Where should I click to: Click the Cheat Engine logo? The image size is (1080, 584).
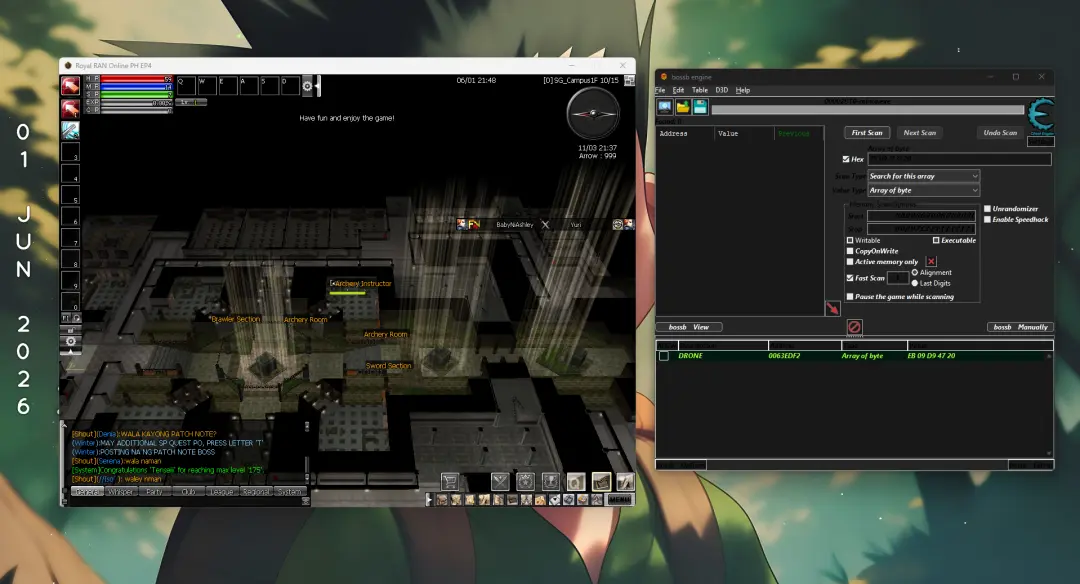(x=1041, y=116)
